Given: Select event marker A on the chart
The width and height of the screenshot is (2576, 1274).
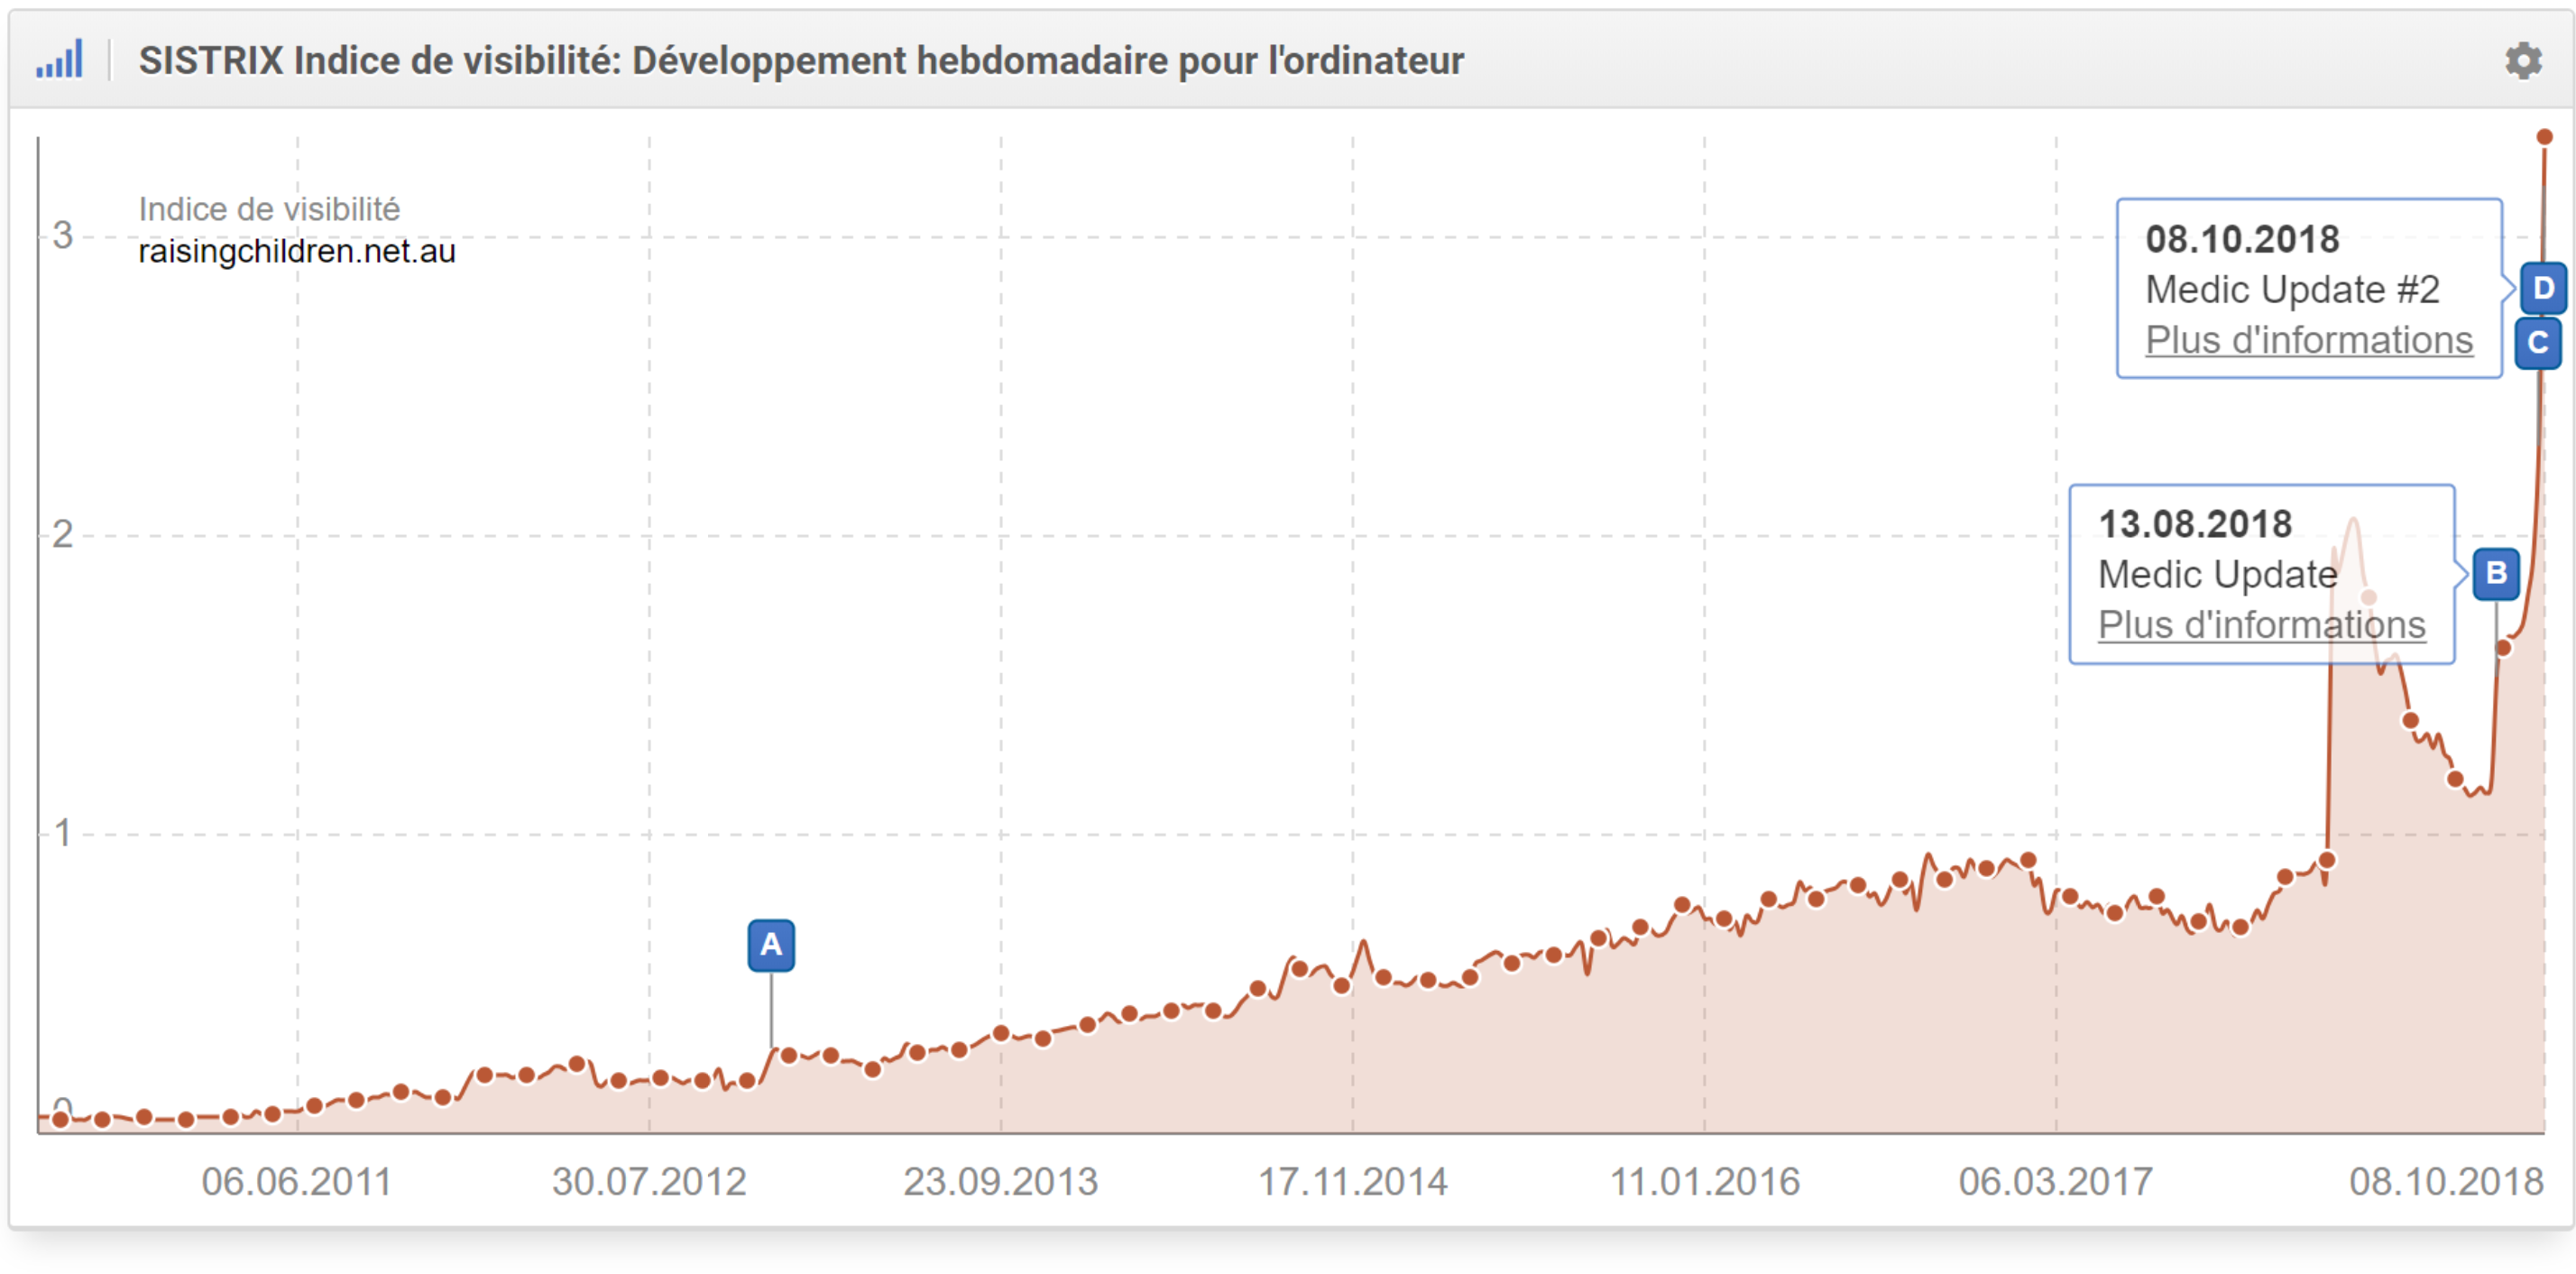Looking at the screenshot, I should pos(771,945).
